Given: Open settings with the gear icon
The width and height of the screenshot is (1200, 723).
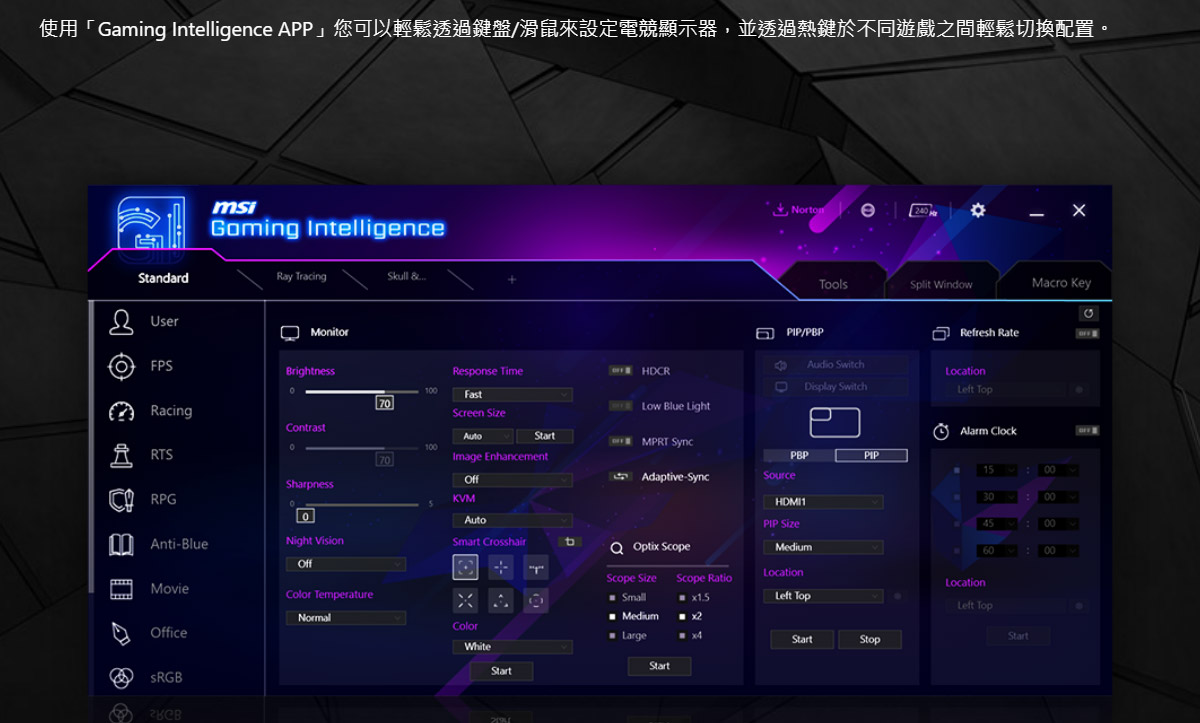Looking at the screenshot, I should point(978,210).
